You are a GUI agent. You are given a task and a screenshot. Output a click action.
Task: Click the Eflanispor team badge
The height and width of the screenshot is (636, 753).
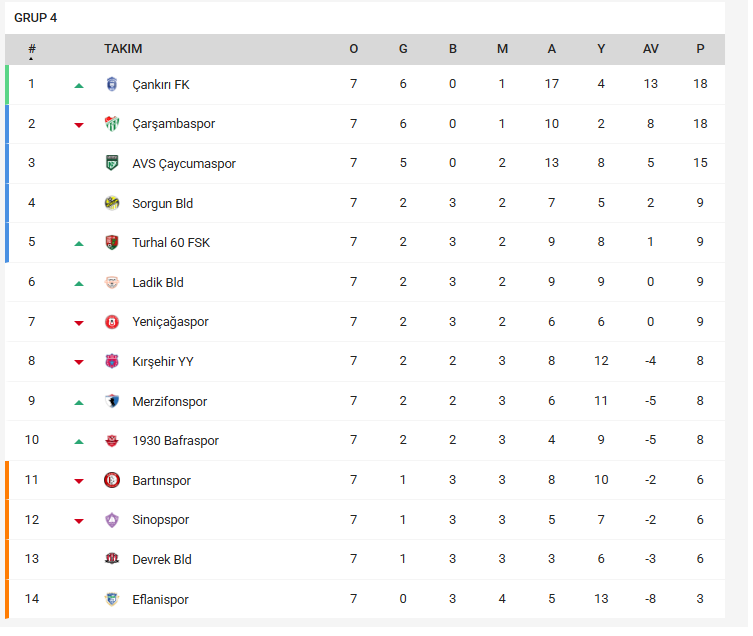[x=112, y=600]
